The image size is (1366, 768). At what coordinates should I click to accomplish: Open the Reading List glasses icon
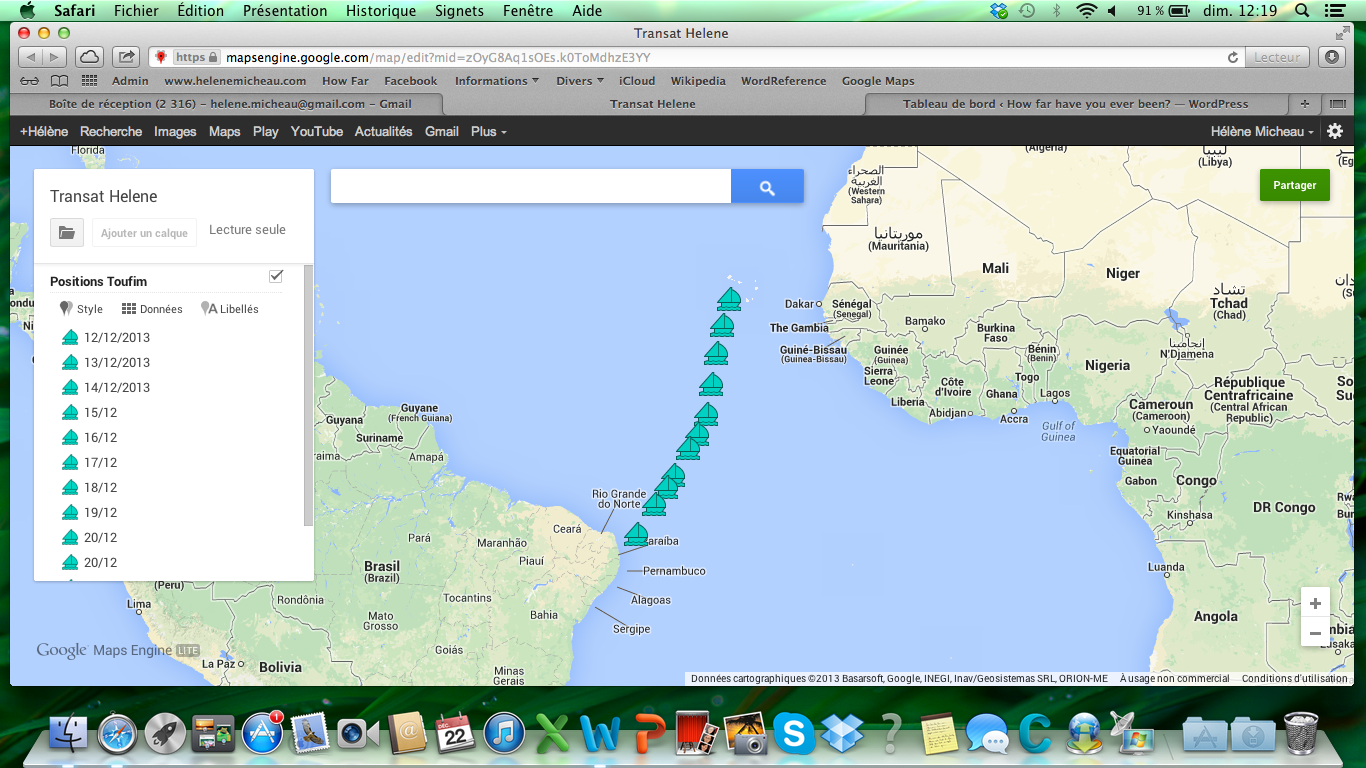(x=30, y=81)
